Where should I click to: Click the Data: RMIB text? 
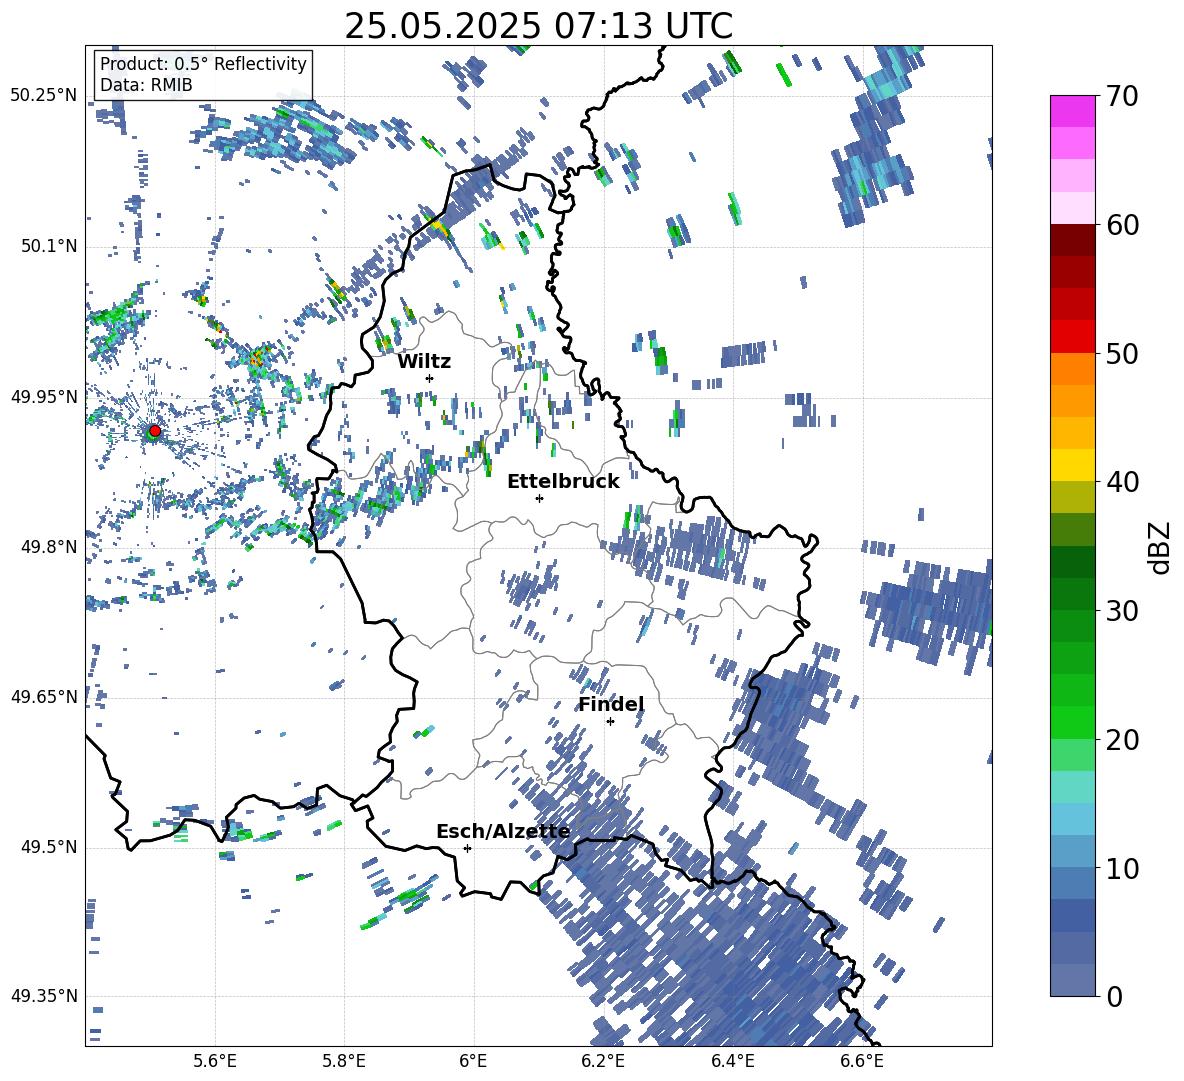146,85
